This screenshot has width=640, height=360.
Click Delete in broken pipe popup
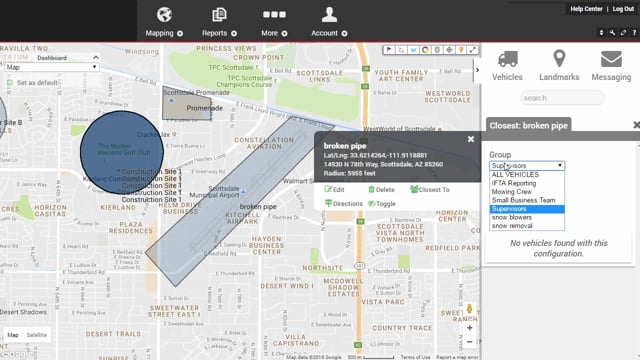coord(381,189)
